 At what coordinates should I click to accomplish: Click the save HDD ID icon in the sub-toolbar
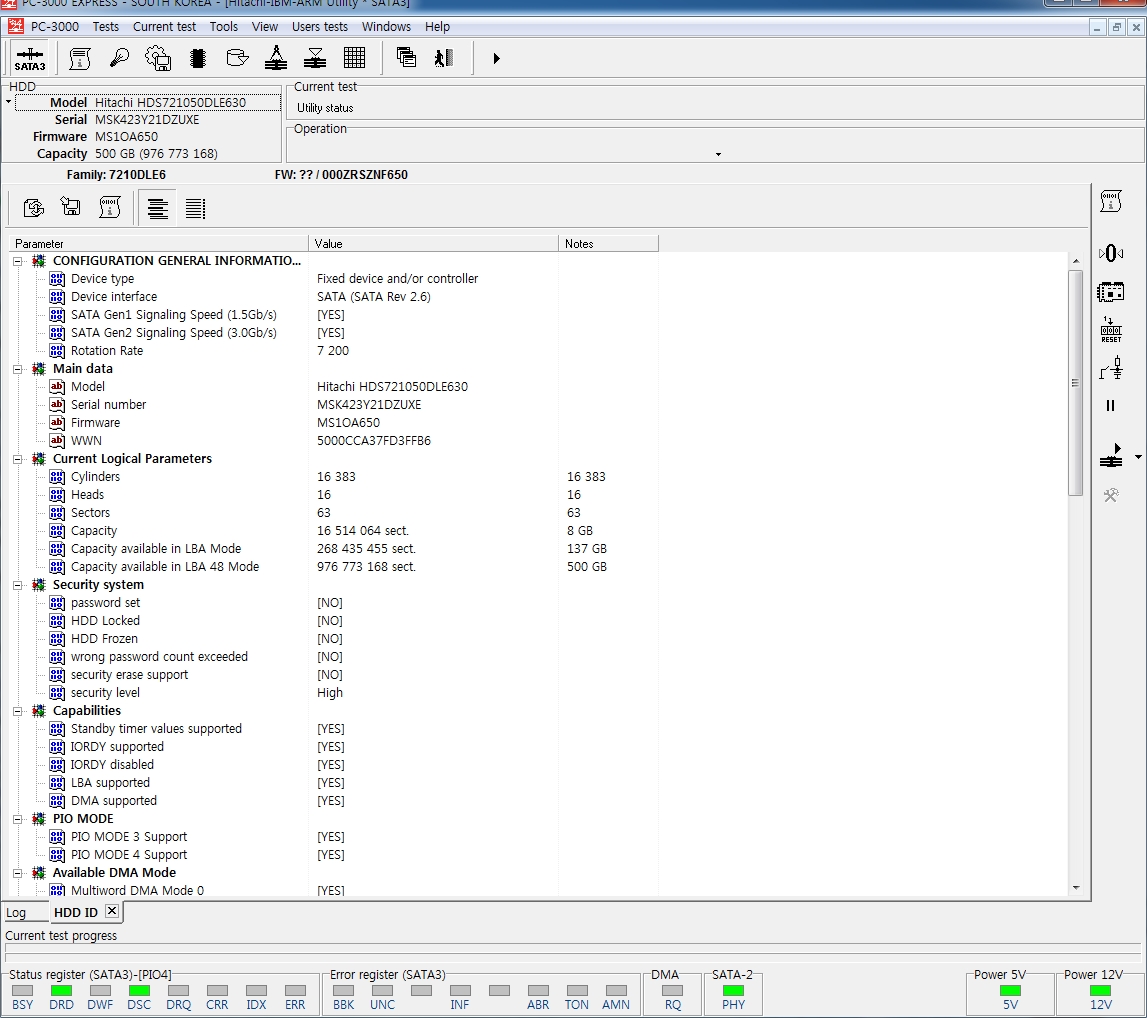(x=71, y=208)
